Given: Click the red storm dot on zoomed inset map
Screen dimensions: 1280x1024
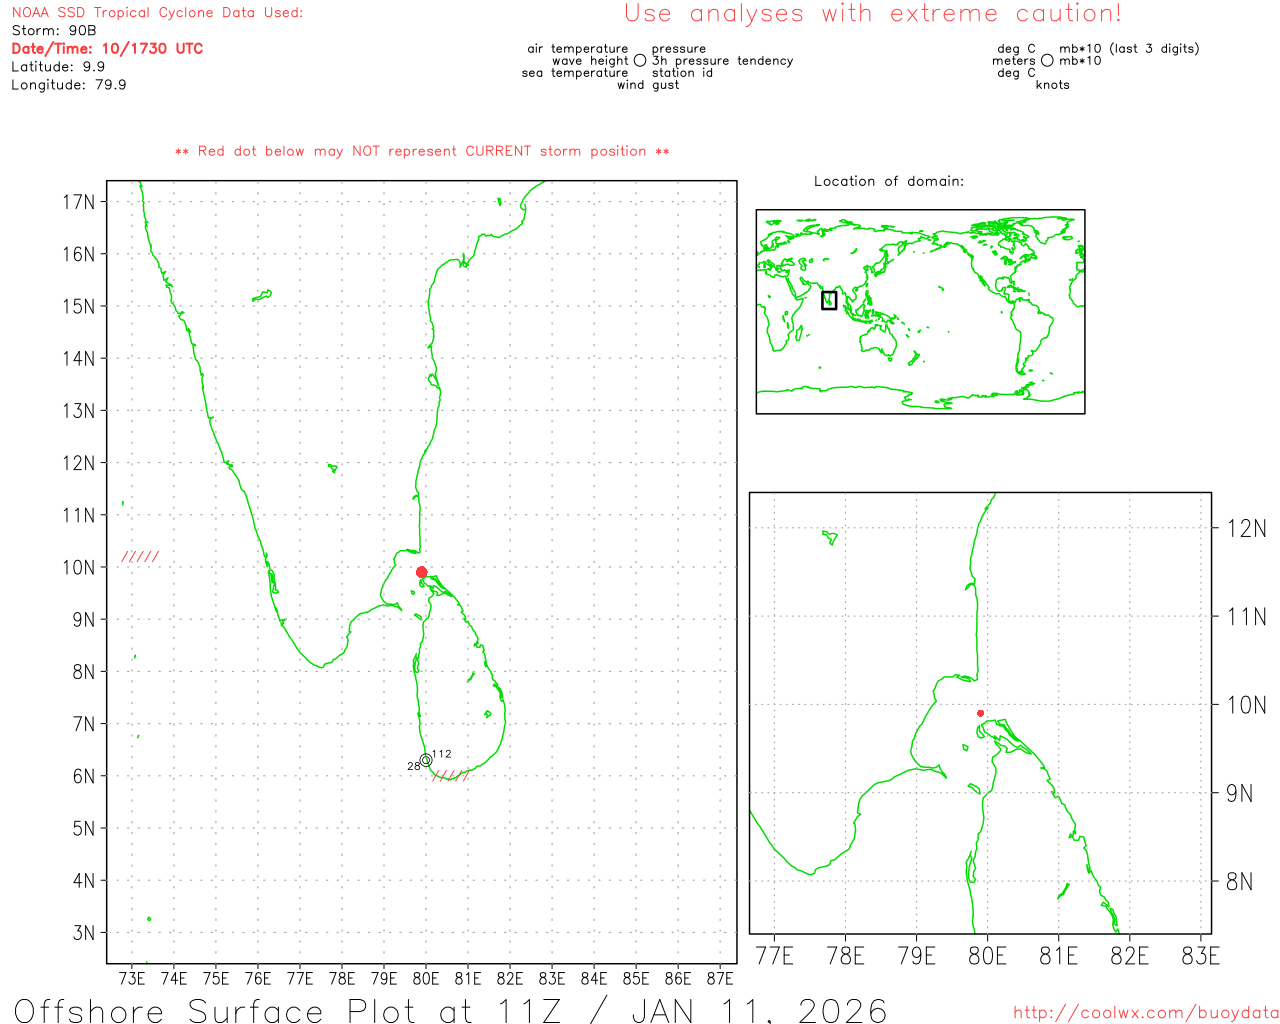Looking at the screenshot, I should coord(980,713).
